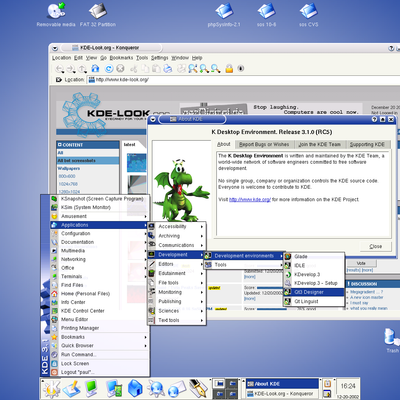Click the Stop icon in Konqueror toolbar
Viewport: 400px width, 400px height.
pyautogui.click(x=120, y=69)
